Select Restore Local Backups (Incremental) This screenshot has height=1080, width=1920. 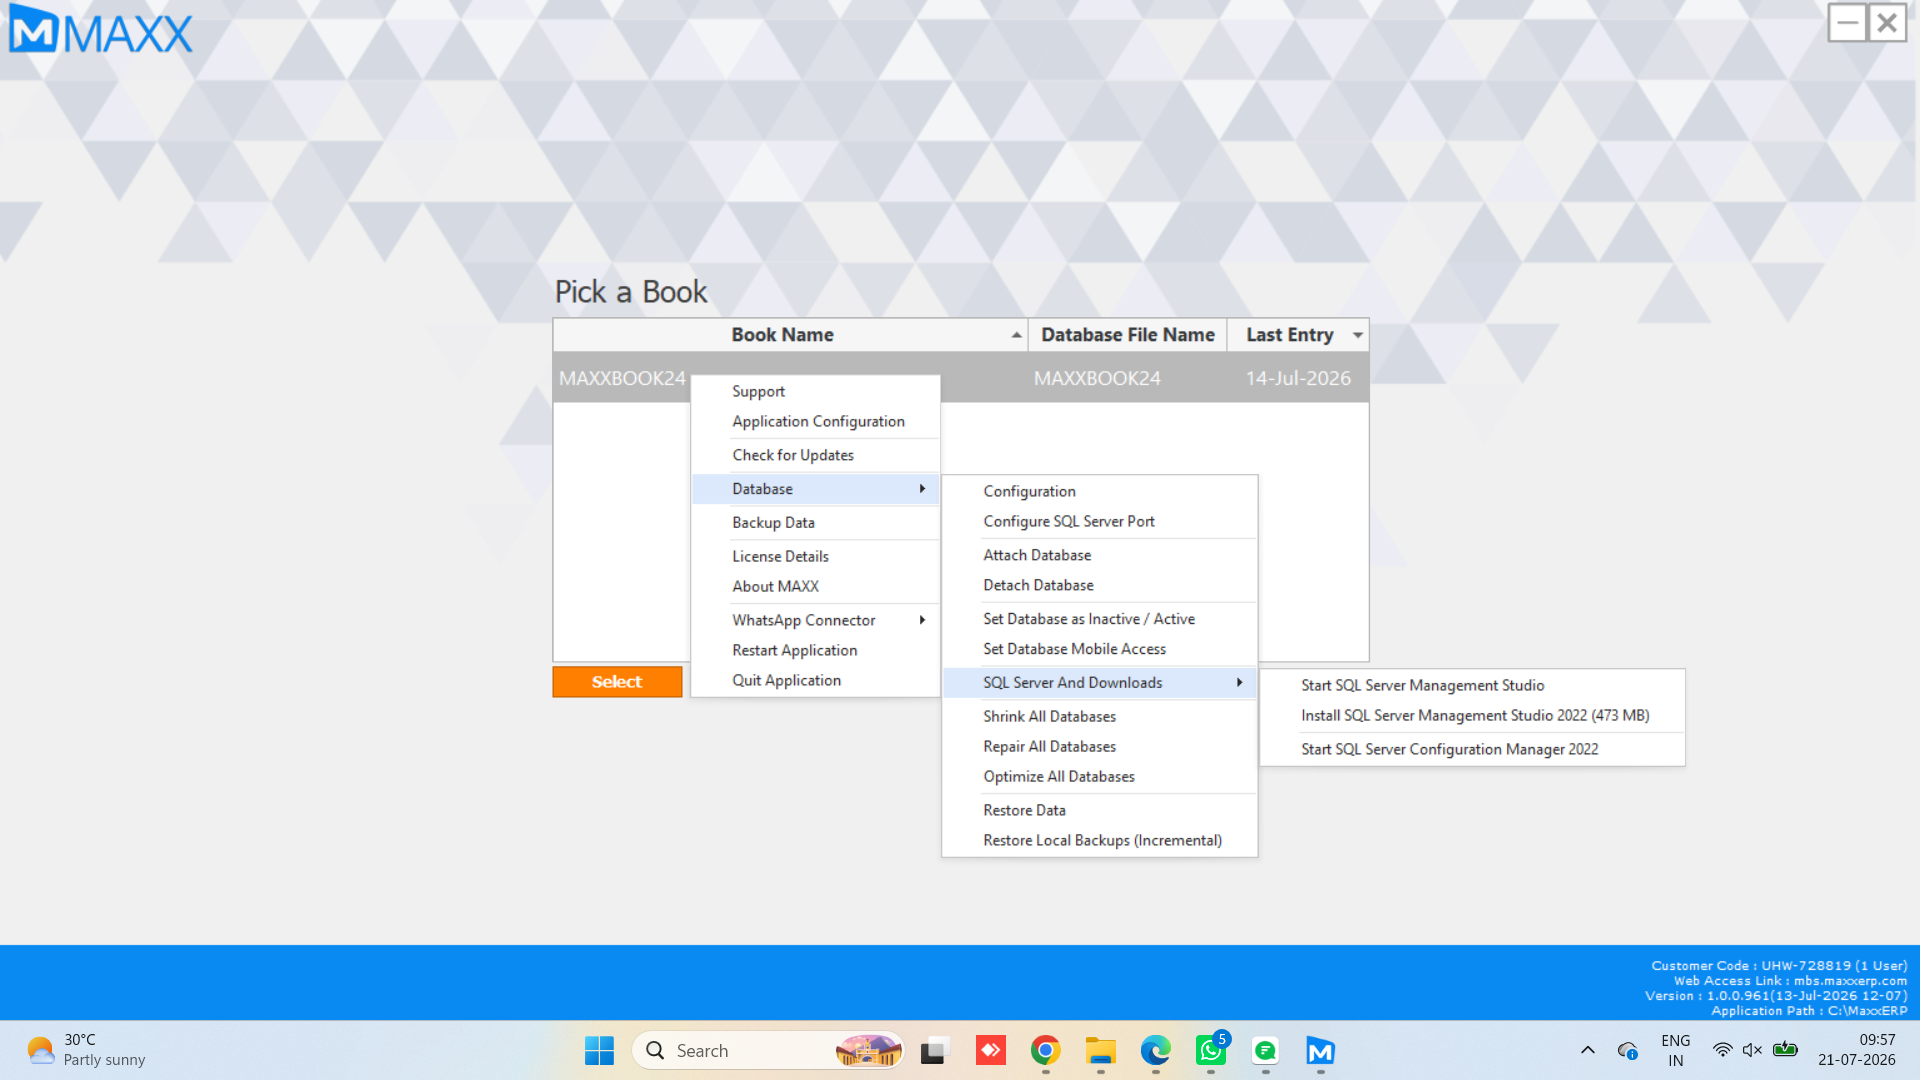tap(1099, 840)
